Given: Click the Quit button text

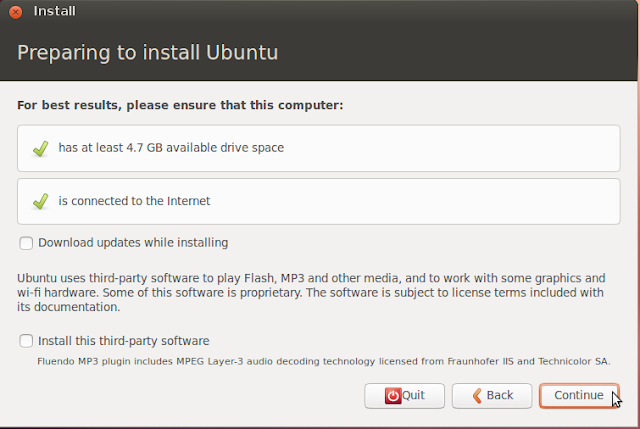Looking at the screenshot, I should click(x=413, y=395).
